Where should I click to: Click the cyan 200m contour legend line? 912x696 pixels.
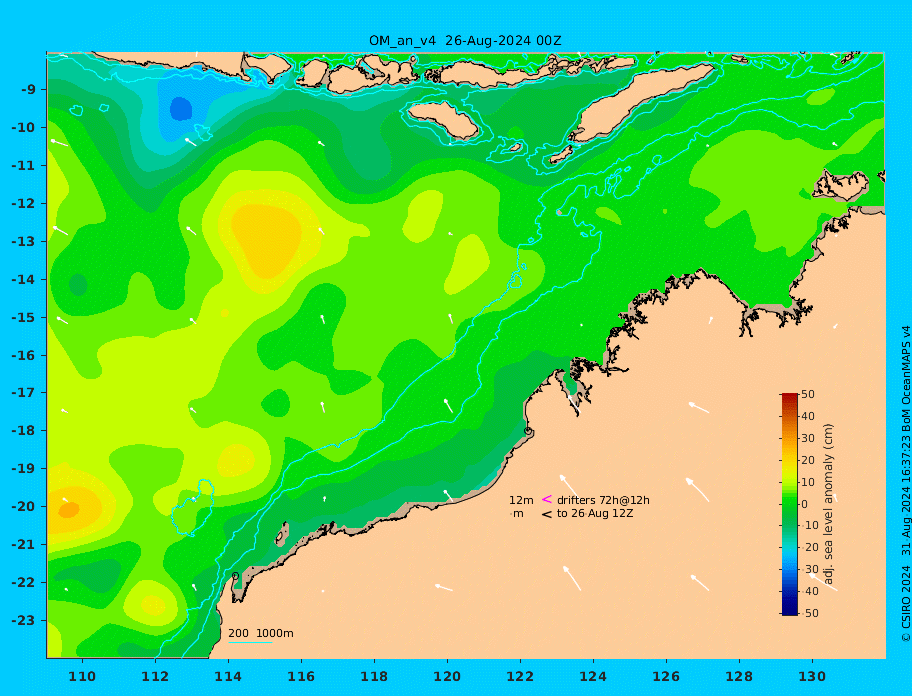coord(250,643)
